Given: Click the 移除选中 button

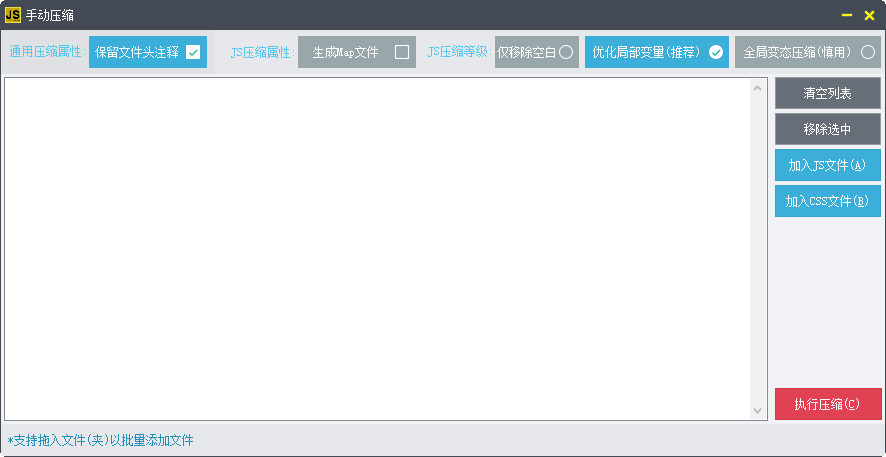Looking at the screenshot, I should pos(828,129).
